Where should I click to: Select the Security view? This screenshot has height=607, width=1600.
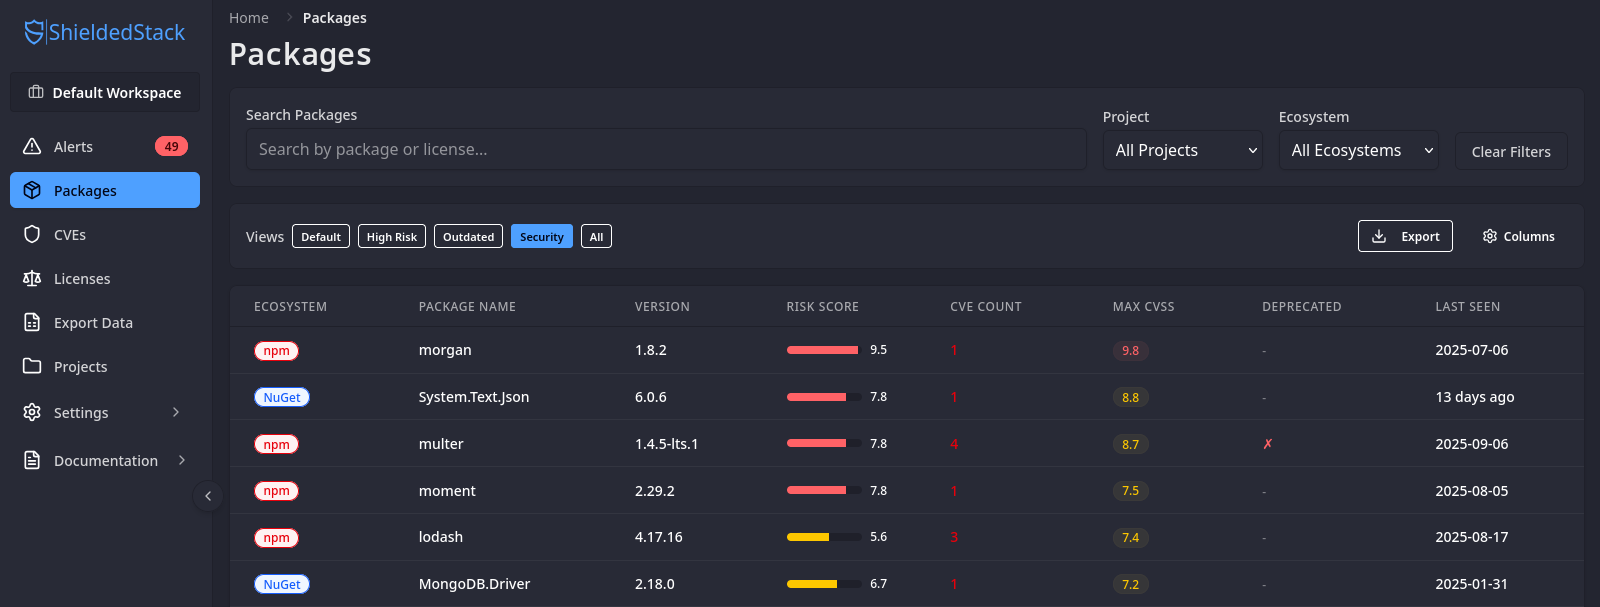point(542,236)
